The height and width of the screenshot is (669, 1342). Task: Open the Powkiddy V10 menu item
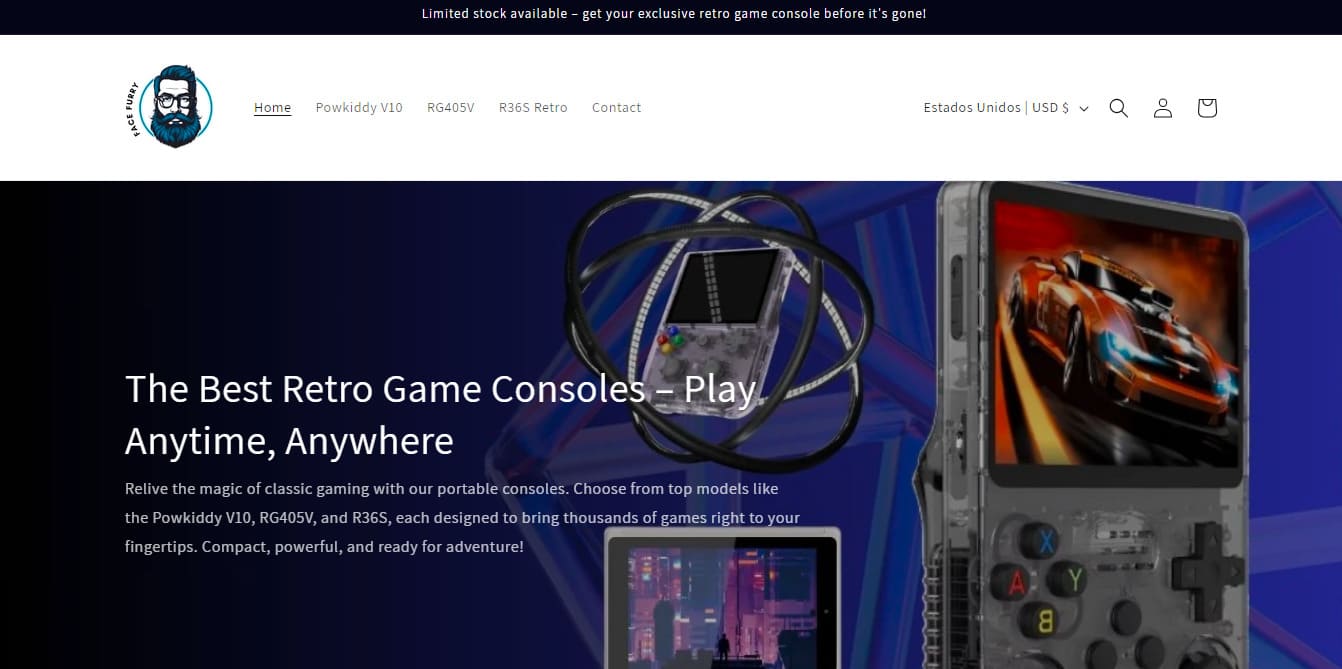pyautogui.click(x=359, y=108)
